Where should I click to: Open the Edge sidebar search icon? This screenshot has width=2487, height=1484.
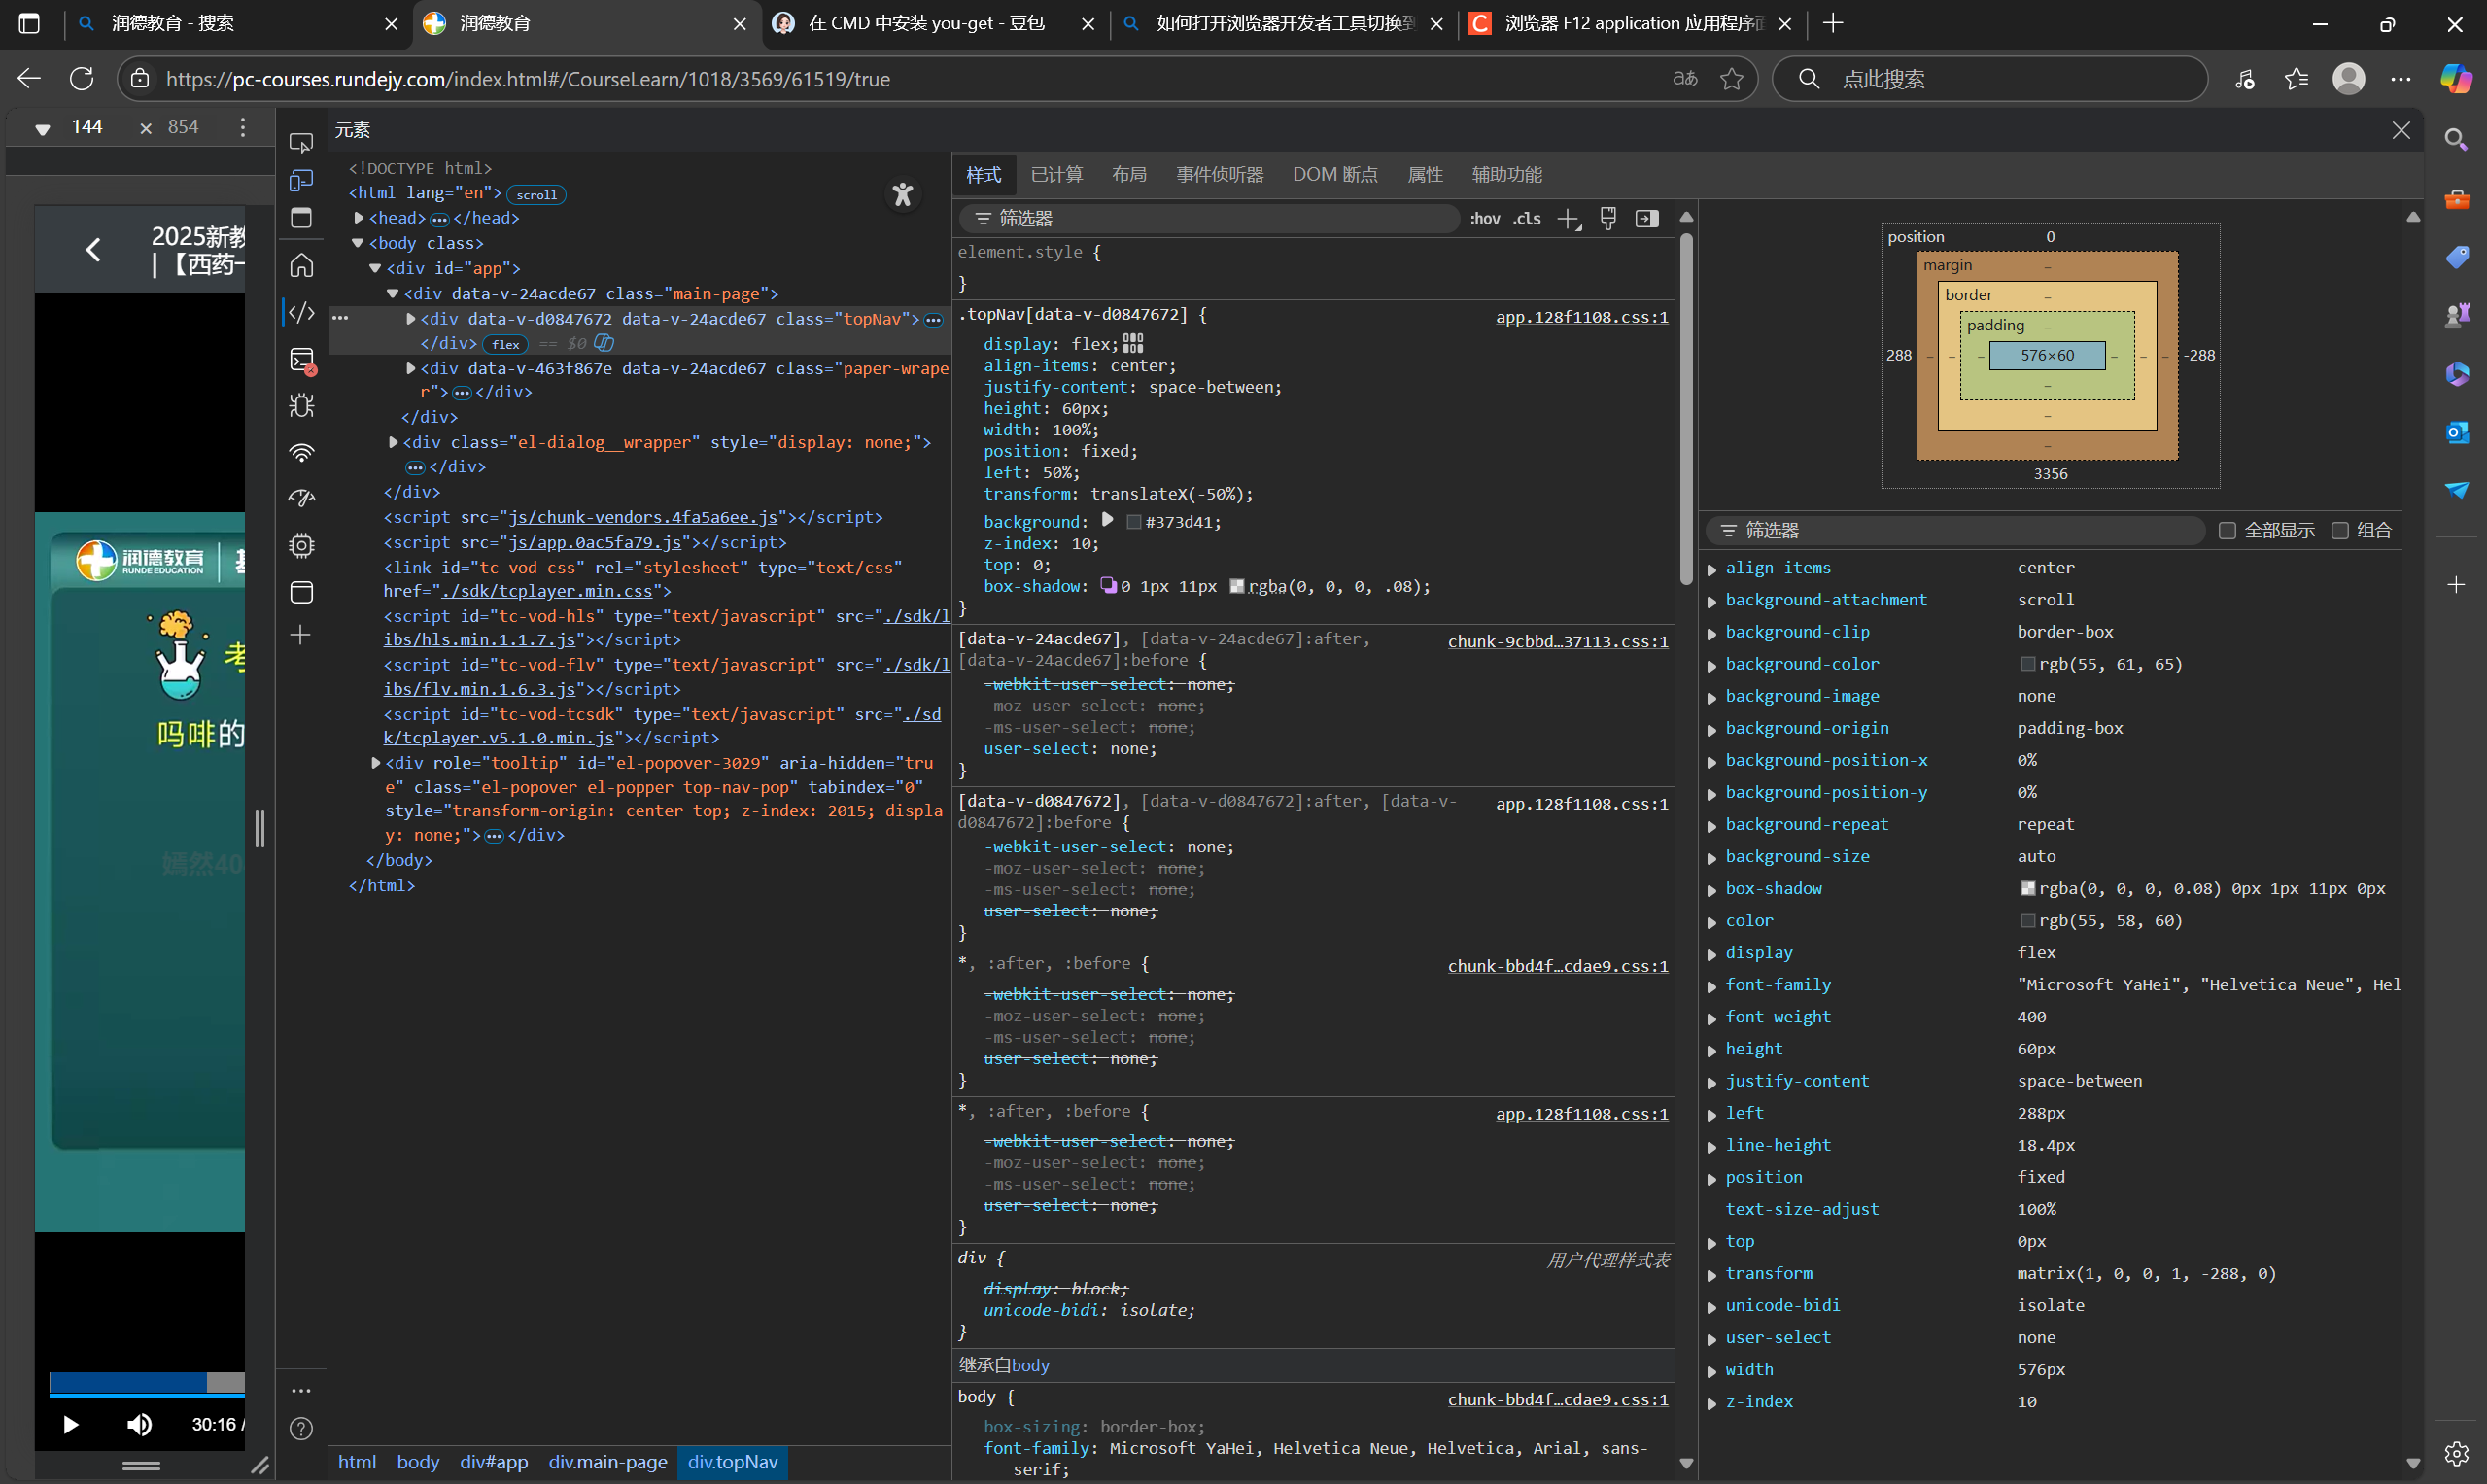[2456, 139]
